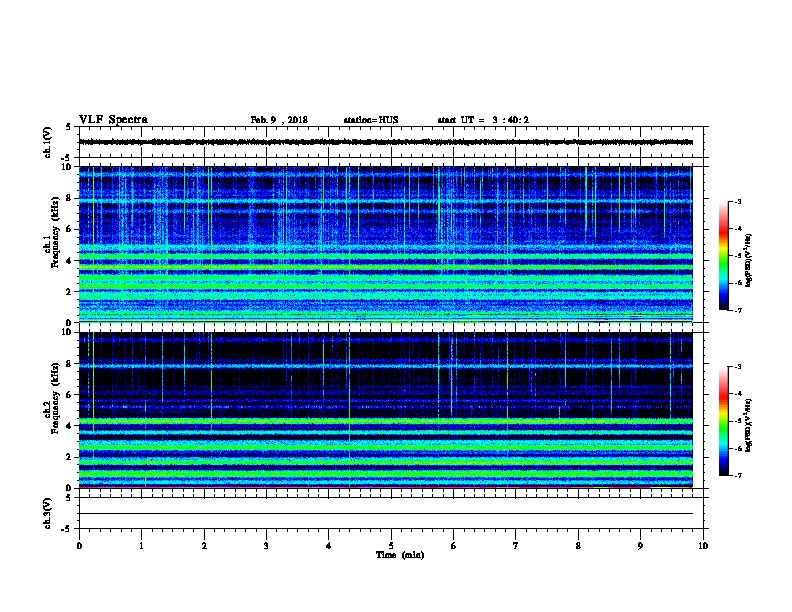Click ch.1 frequency axis tick "4"

point(69,261)
